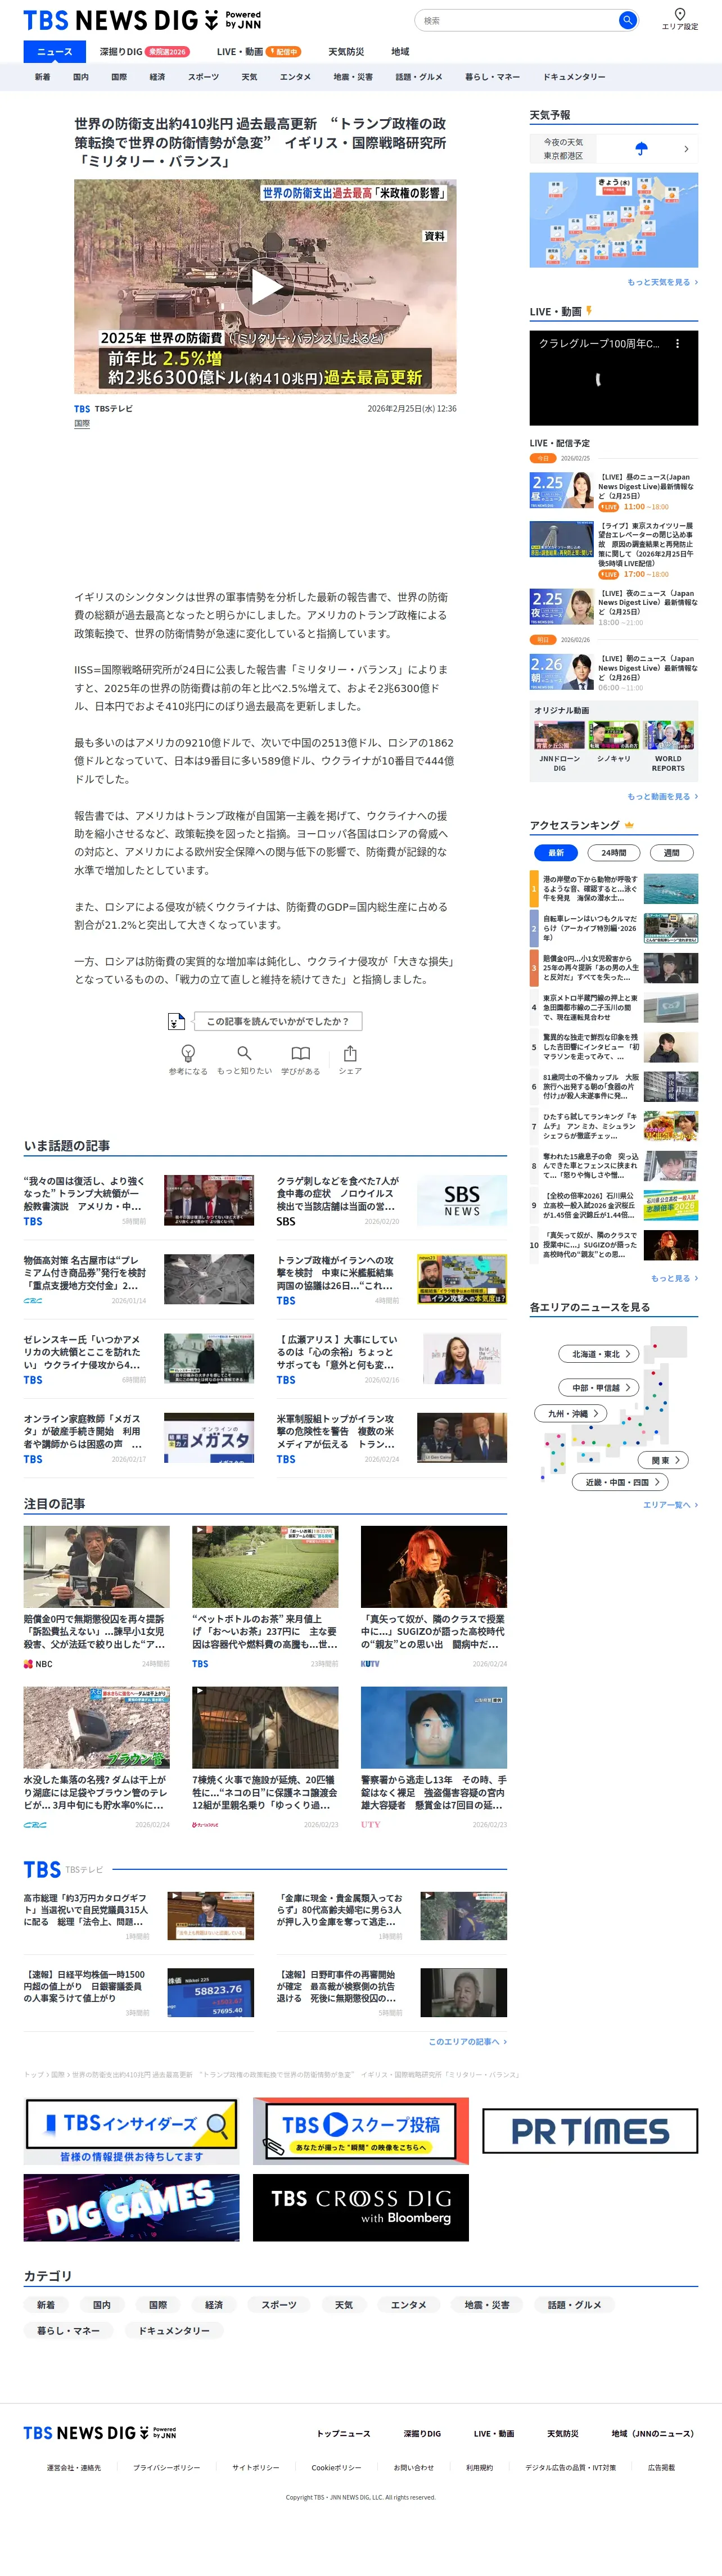Click the TBS NEWS DIG header logo

click(x=142, y=20)
